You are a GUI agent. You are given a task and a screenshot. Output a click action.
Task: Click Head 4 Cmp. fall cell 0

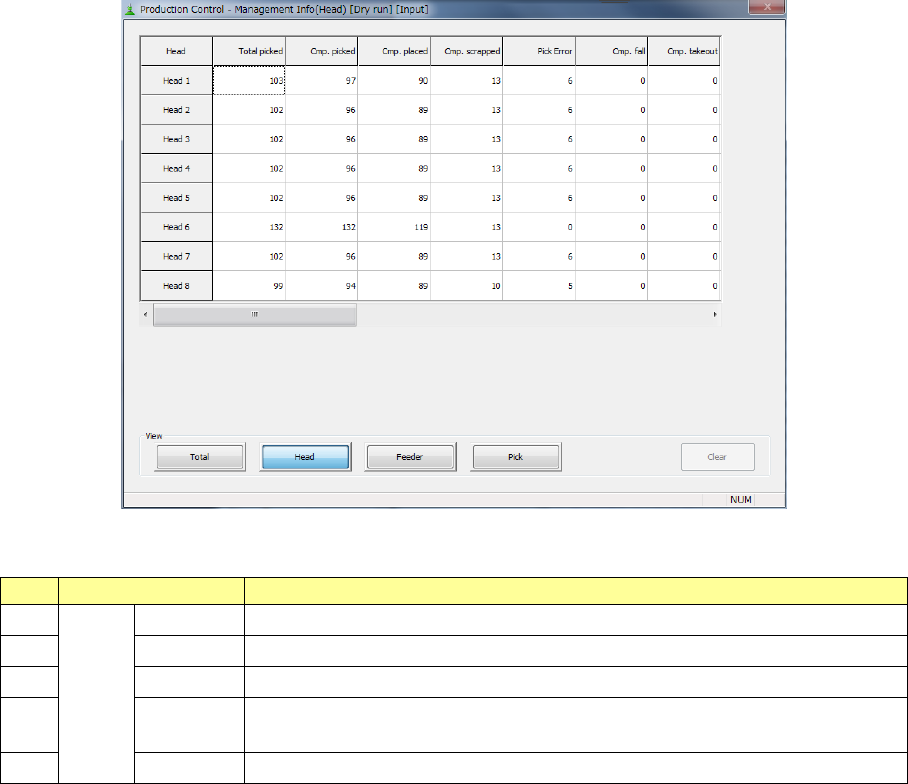pyautogui.click(x=612, y=168)
